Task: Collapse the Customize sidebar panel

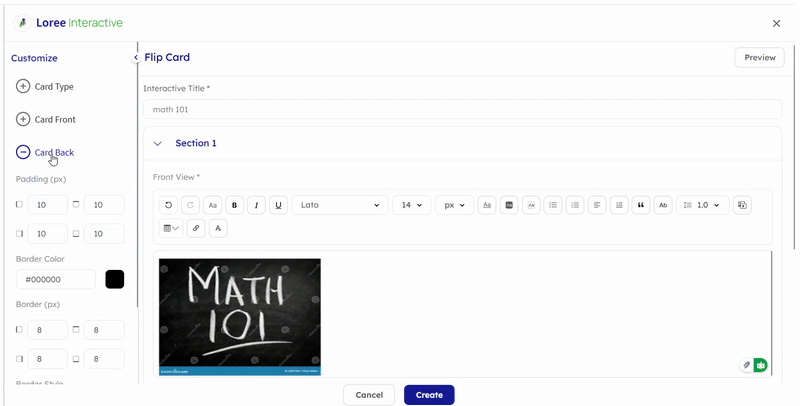Action: click(136, 58)
